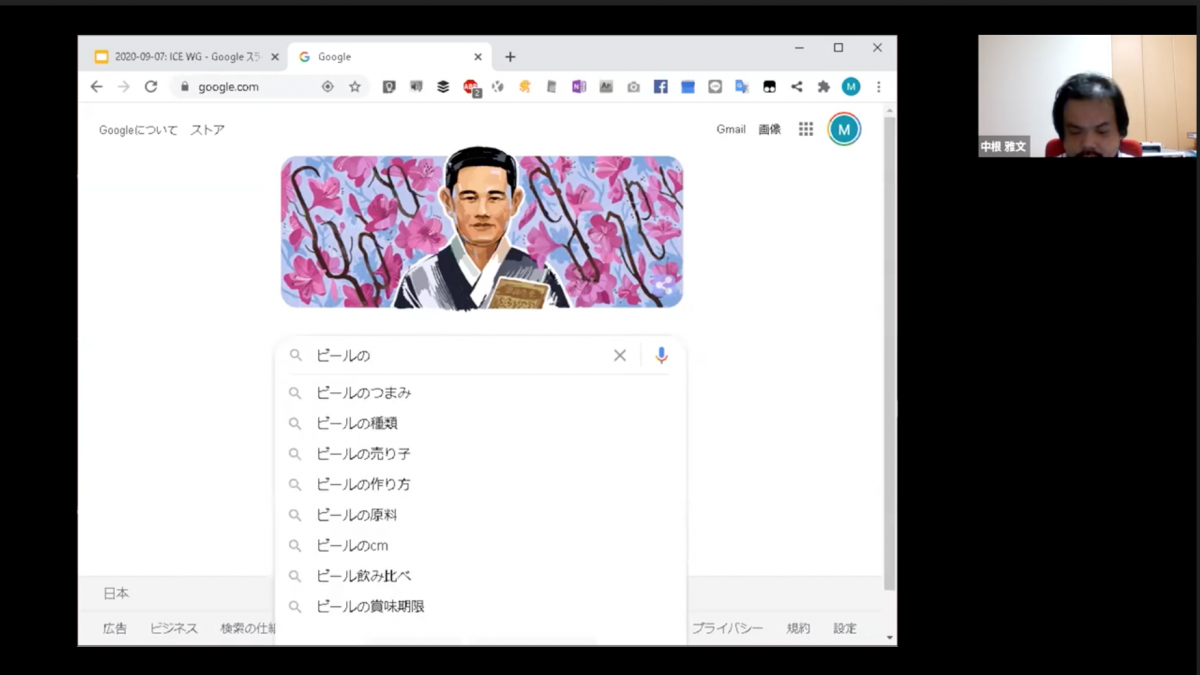Close the ICE WG Google Slides tab
Screen dimensions: 1200x675
tap(275, 57)
